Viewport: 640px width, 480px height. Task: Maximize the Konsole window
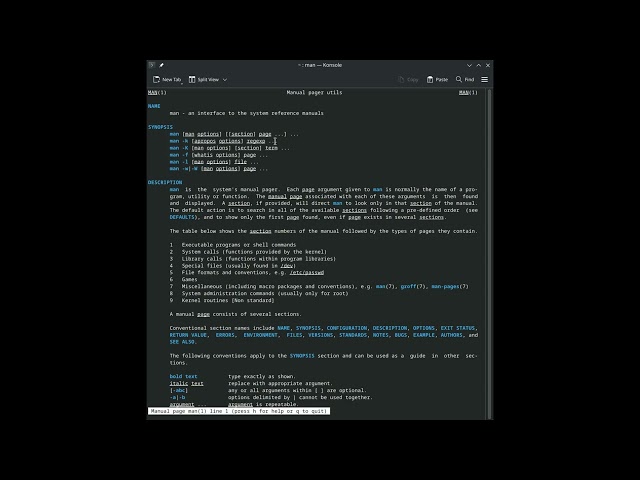[479, 65]
